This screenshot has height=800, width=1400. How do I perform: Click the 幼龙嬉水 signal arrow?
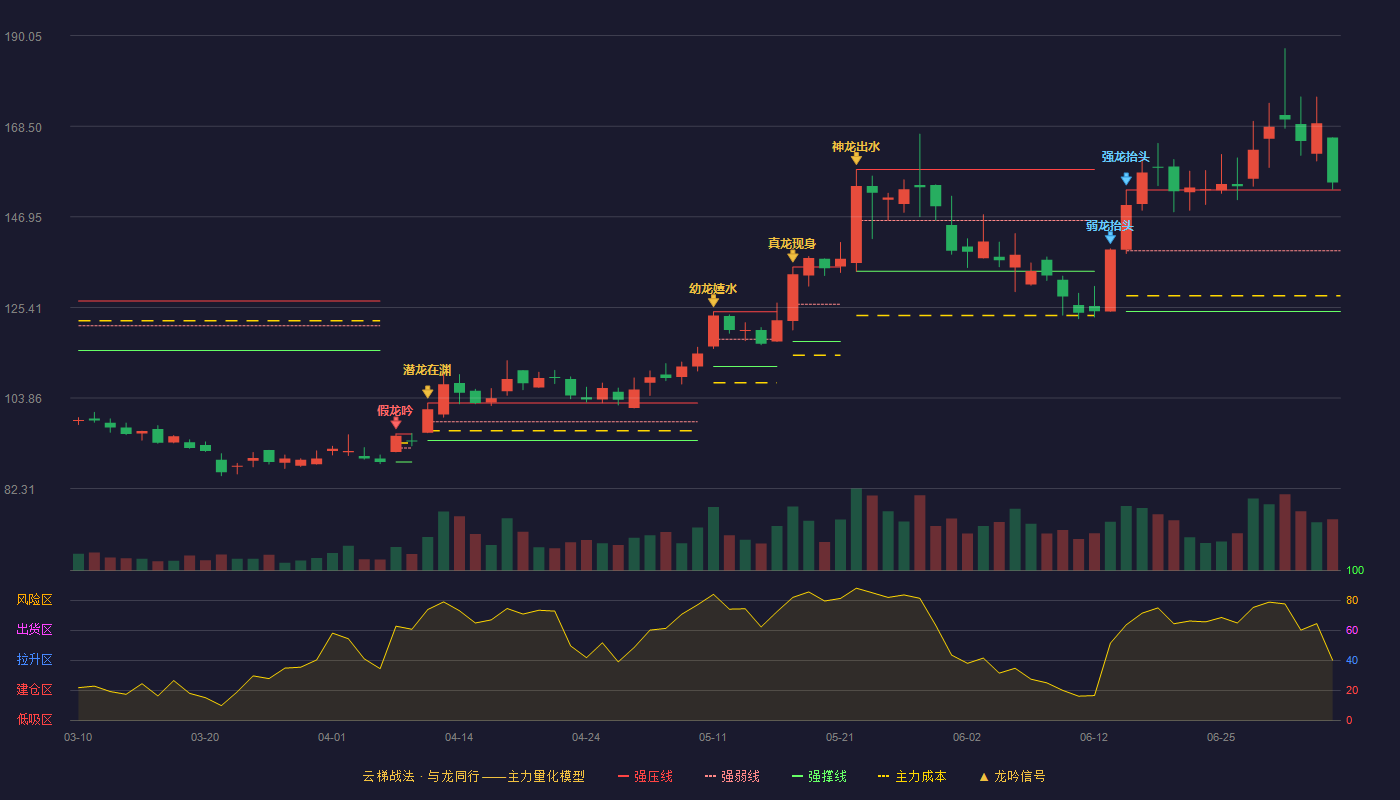tap(713, 300)
